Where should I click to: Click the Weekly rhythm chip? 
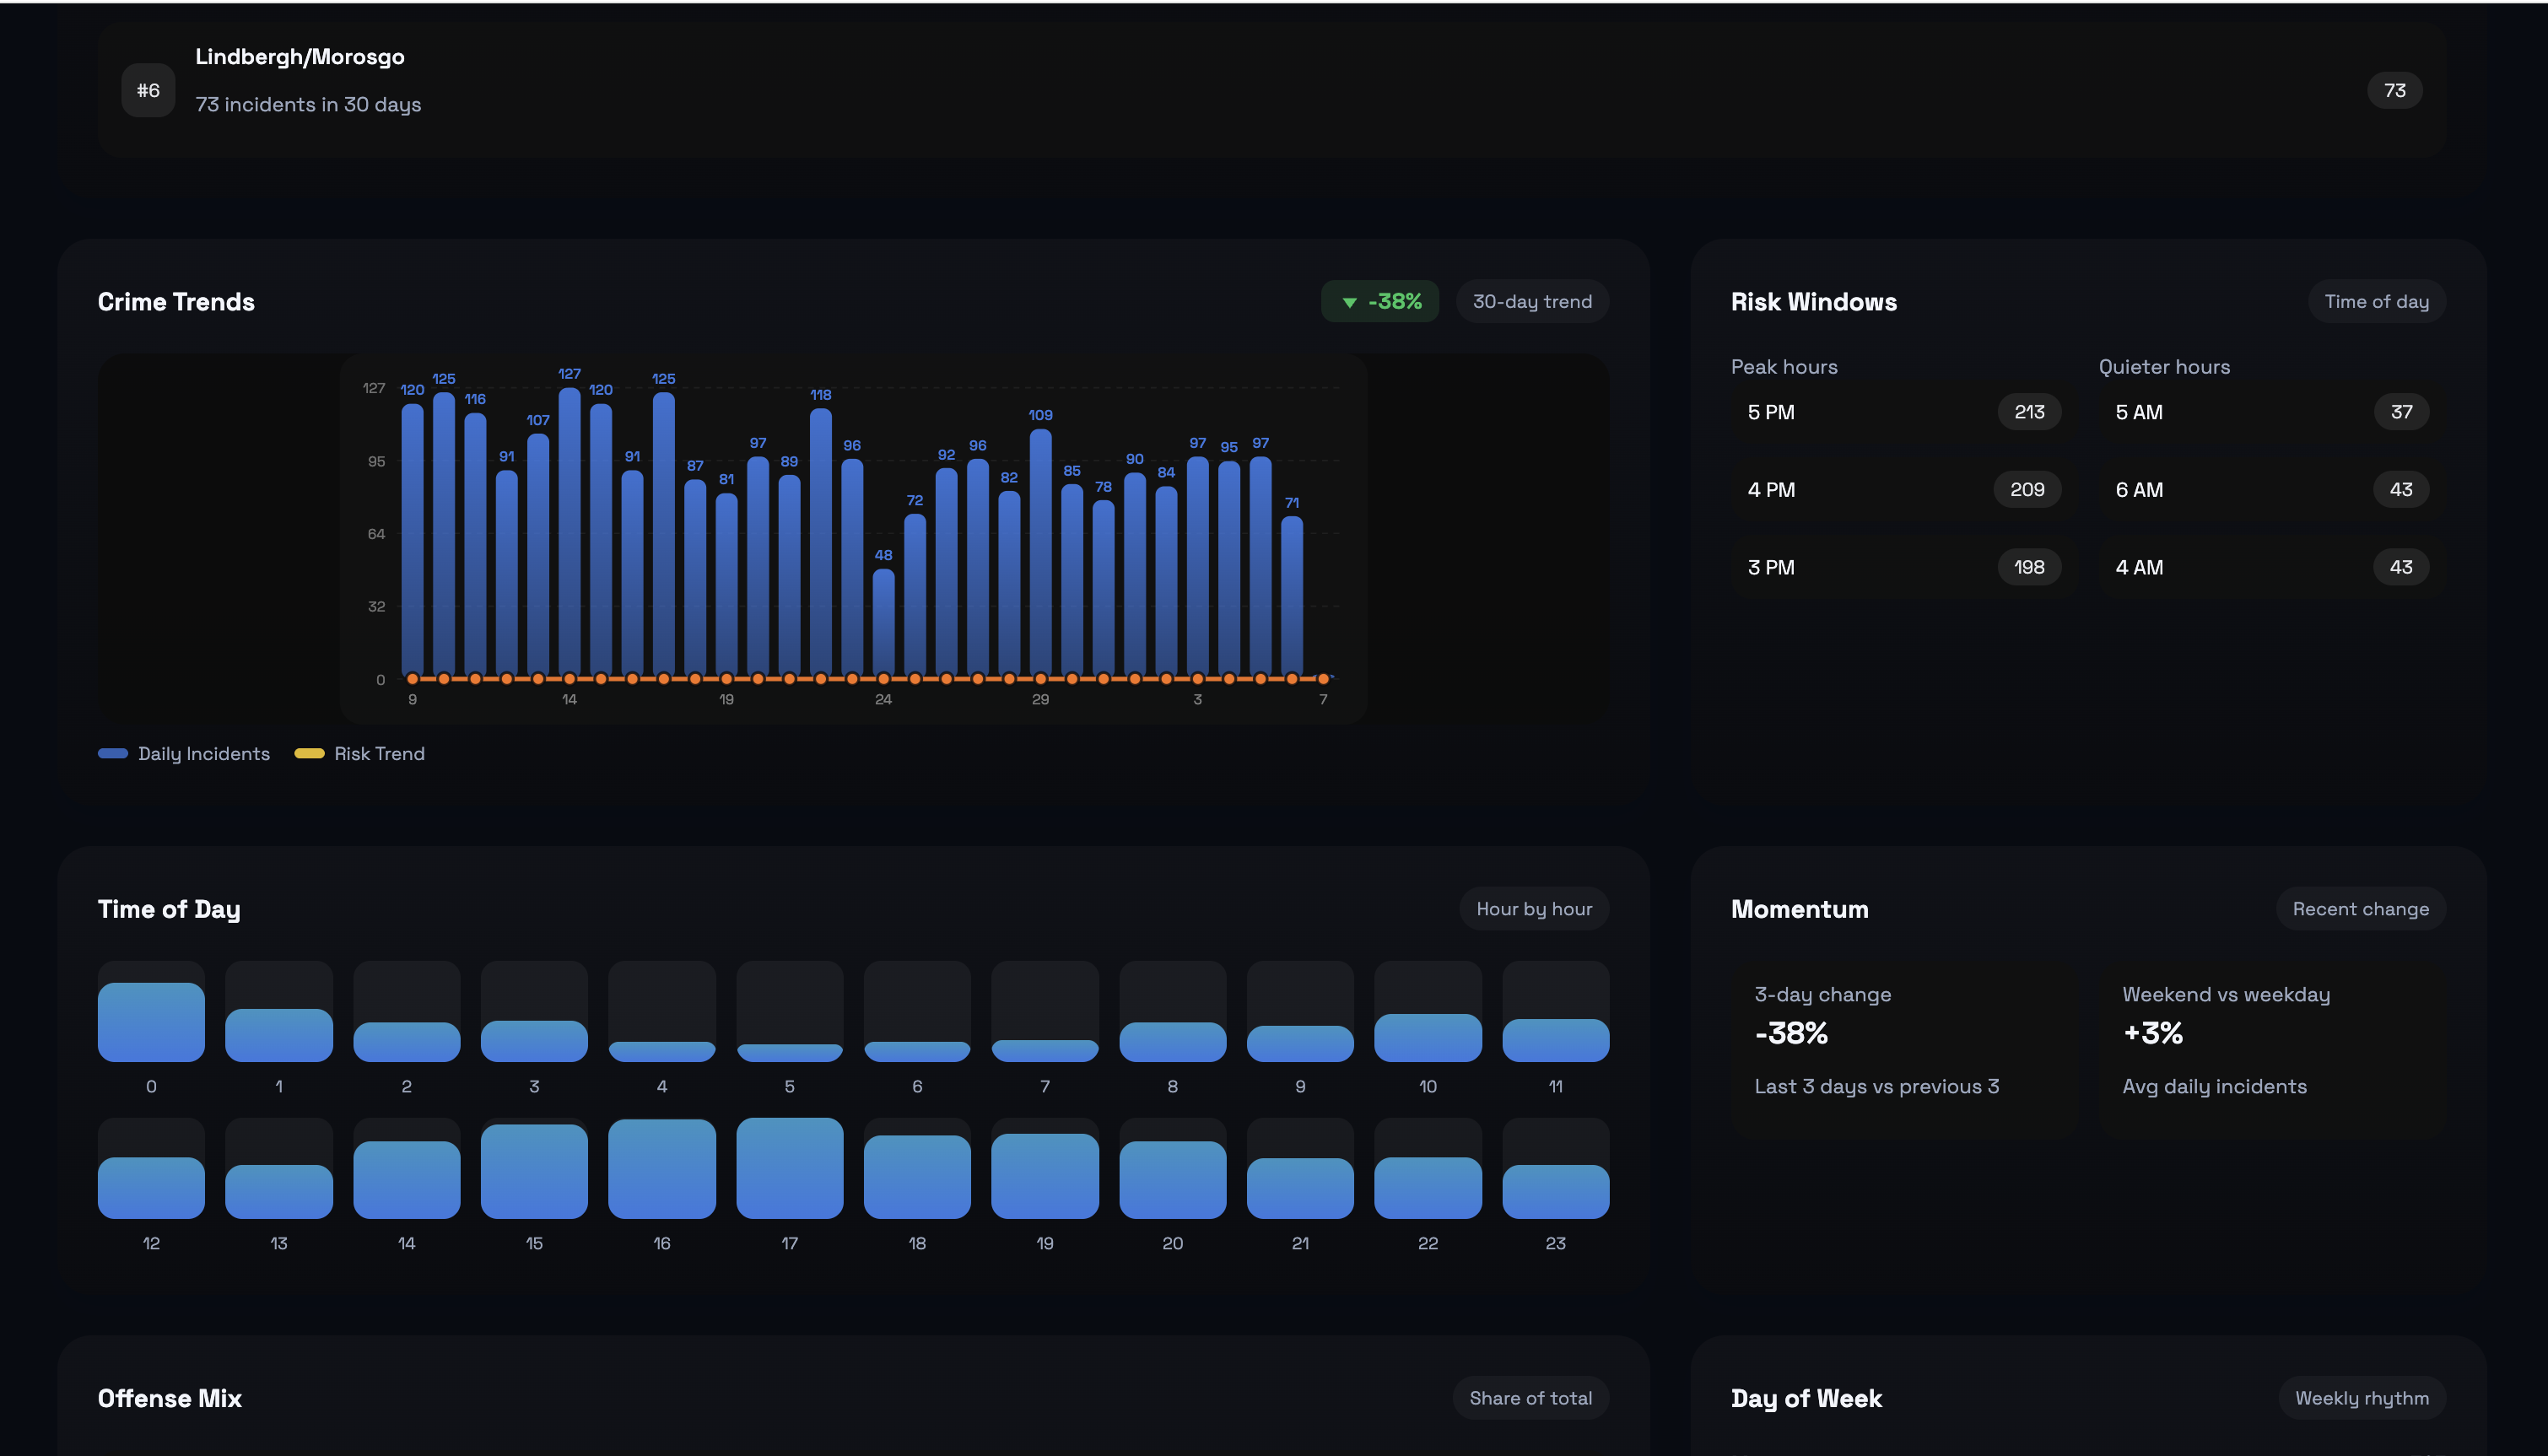point(2361,1398)
